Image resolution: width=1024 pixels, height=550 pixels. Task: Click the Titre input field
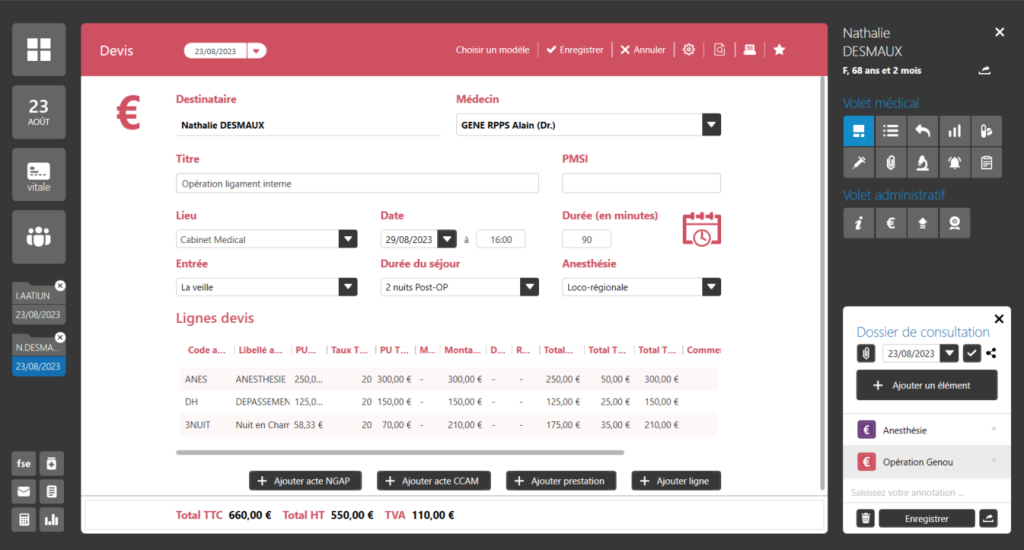tap(357, 184)
